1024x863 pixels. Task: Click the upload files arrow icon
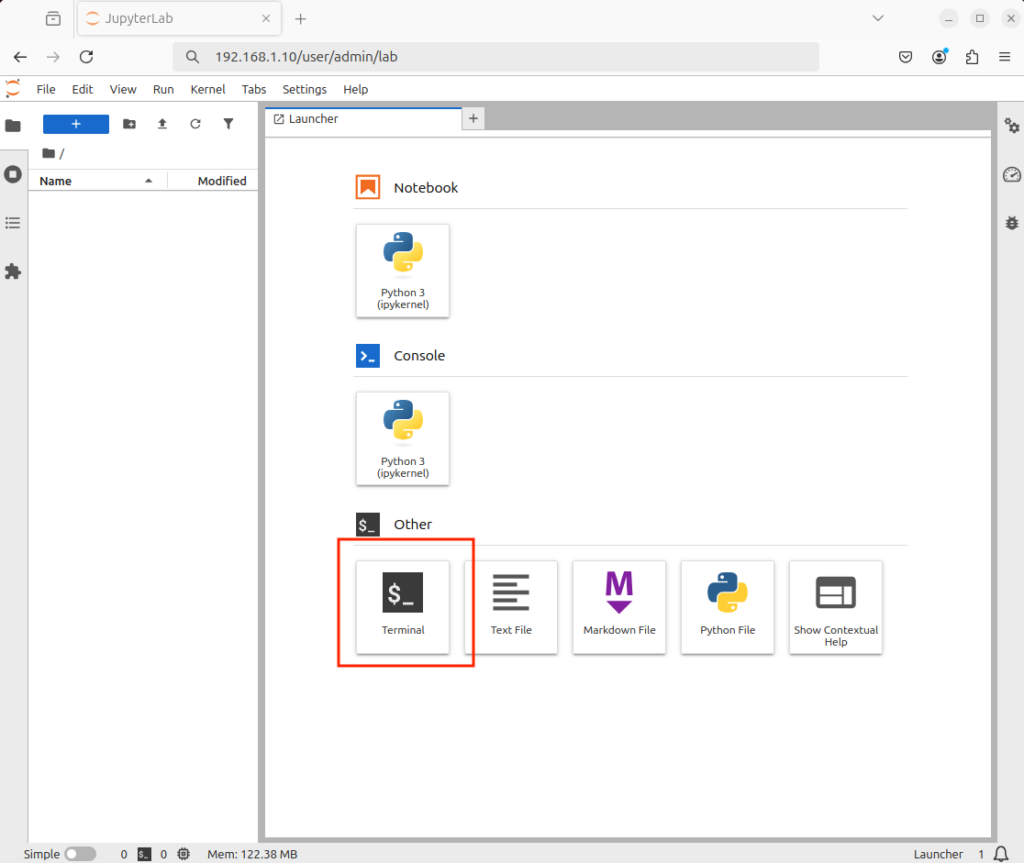[x=162, y=124]
